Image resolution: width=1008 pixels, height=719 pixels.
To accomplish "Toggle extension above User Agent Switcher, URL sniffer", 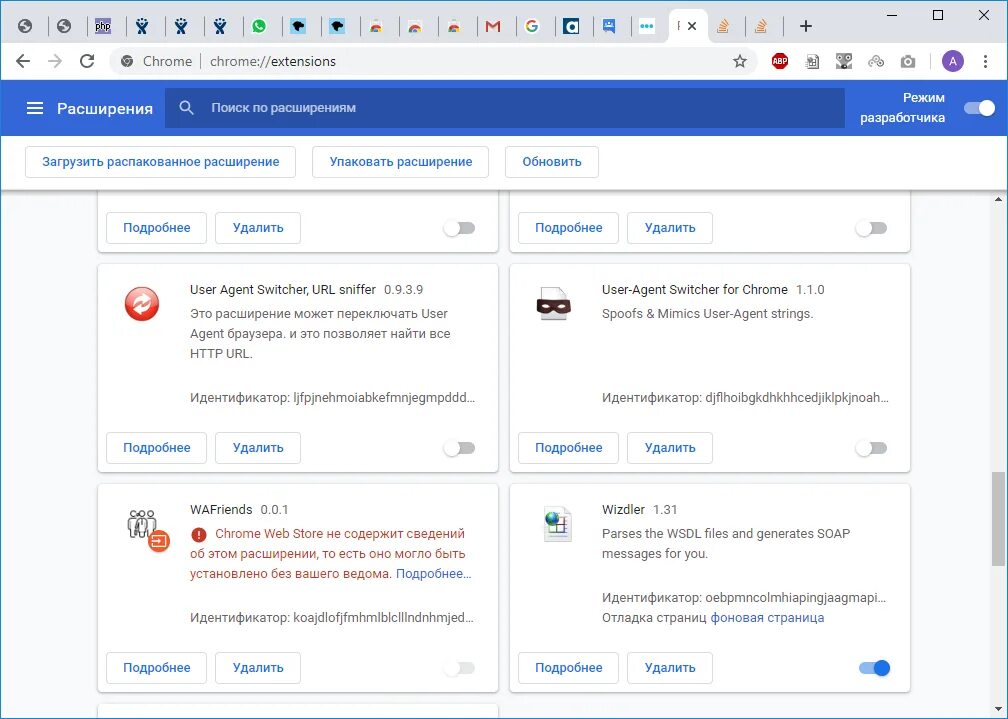I will (x=460, y=228).
